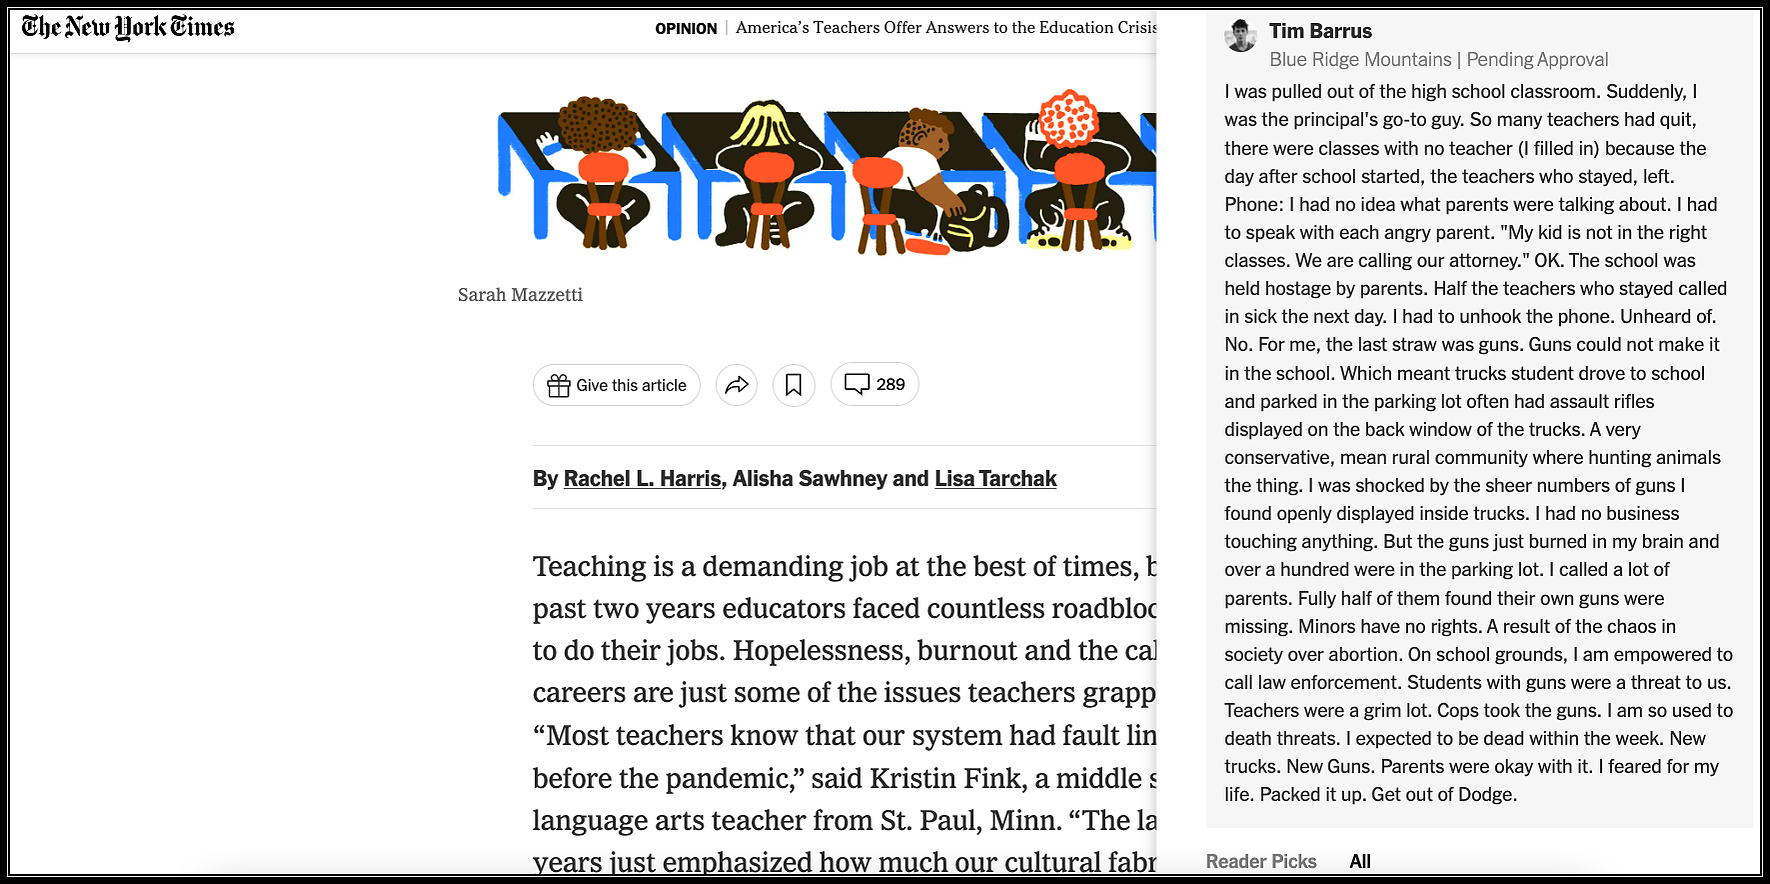Screen dimensions: 1770x884
Task: Click the OPINION section label
Action: pos(686,28)
